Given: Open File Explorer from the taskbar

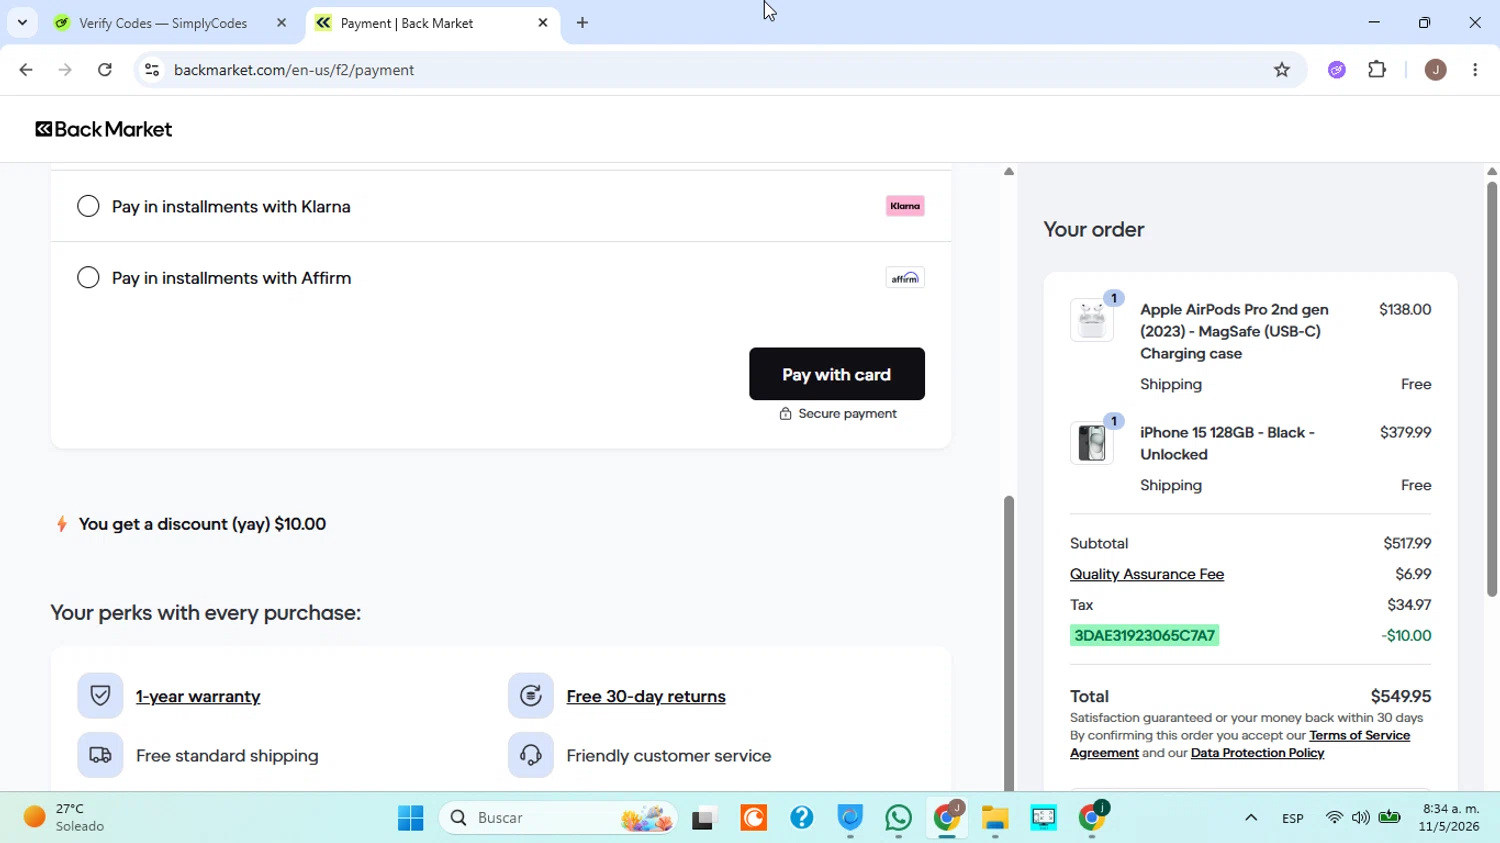Looking at the screenshot, I should click(995, 818).
